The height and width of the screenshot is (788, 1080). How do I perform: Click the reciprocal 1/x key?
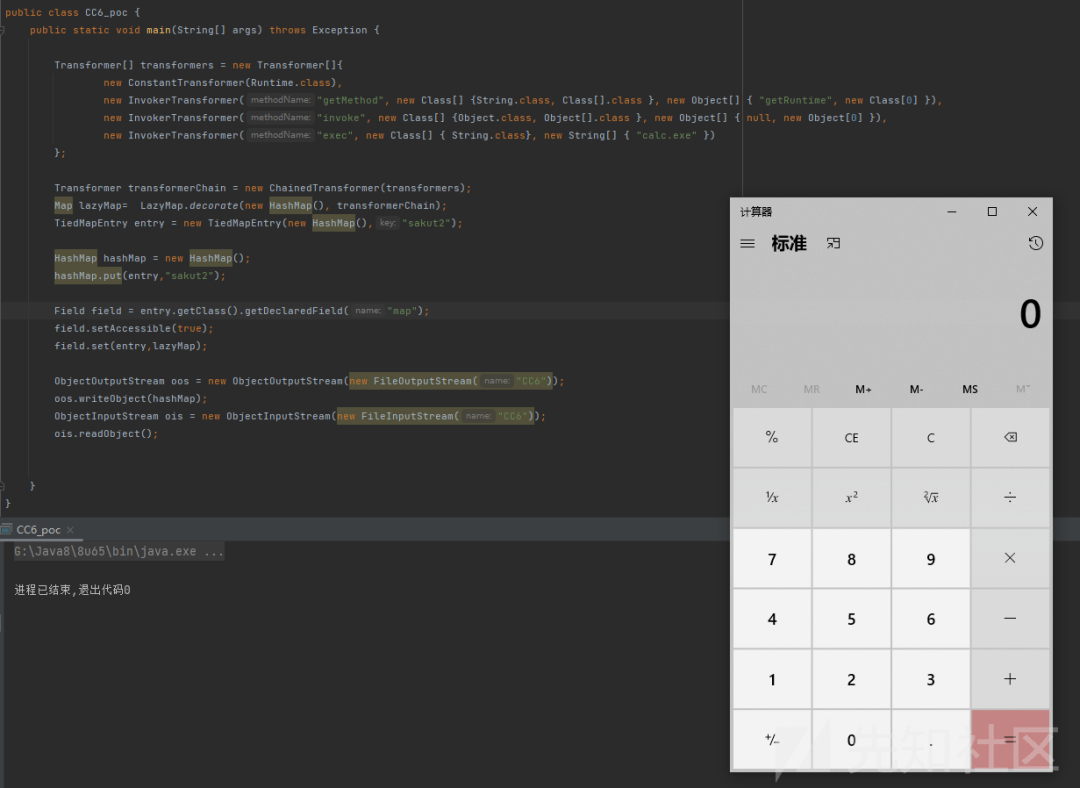tap(772, 497)
